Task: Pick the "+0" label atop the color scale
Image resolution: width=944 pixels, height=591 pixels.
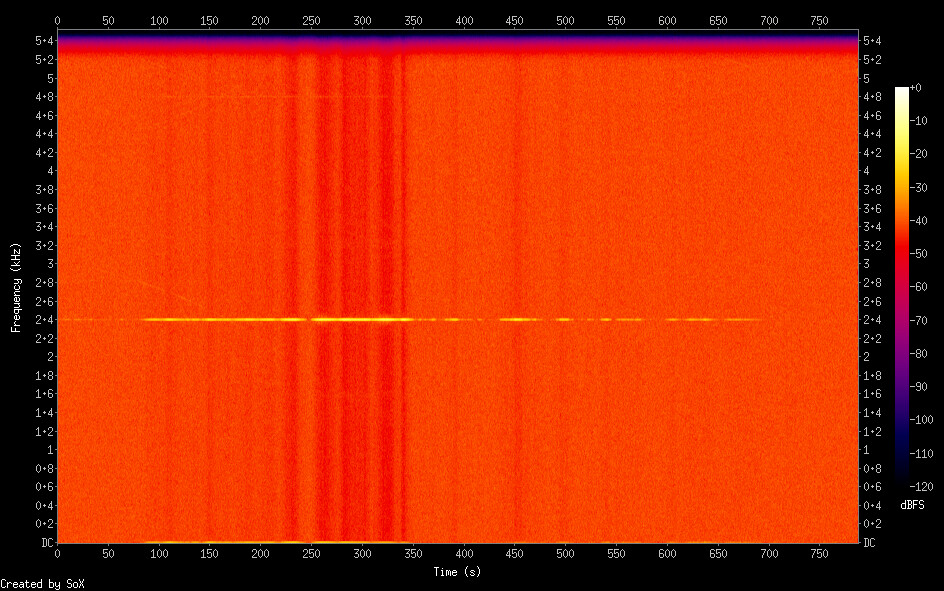Action: (916, 88)
